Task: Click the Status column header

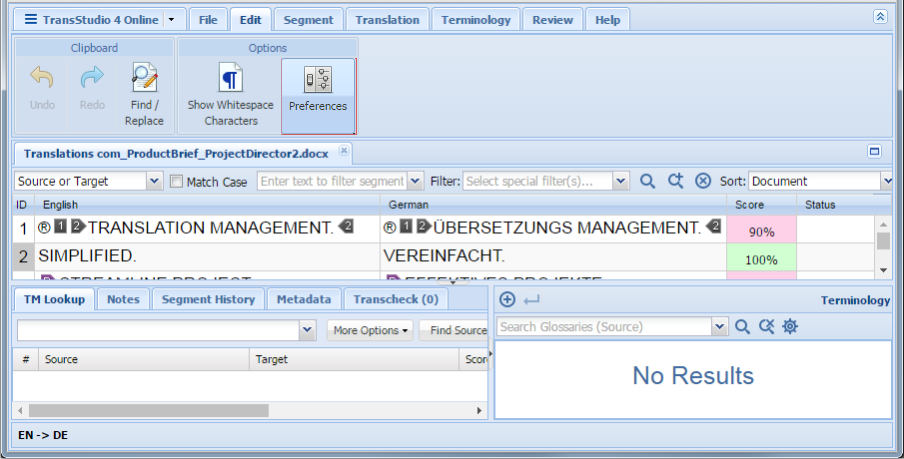Action: tap(835, 205)
